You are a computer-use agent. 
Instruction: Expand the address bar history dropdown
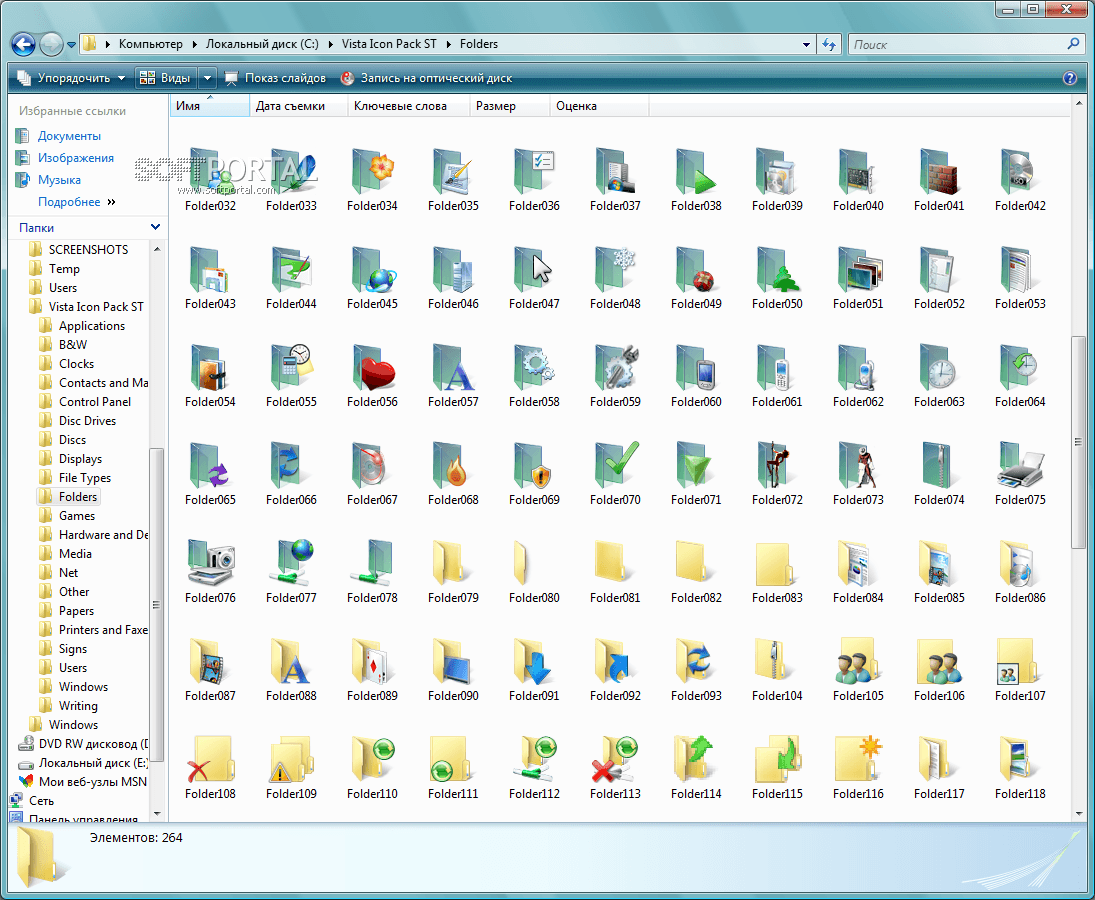806,45
